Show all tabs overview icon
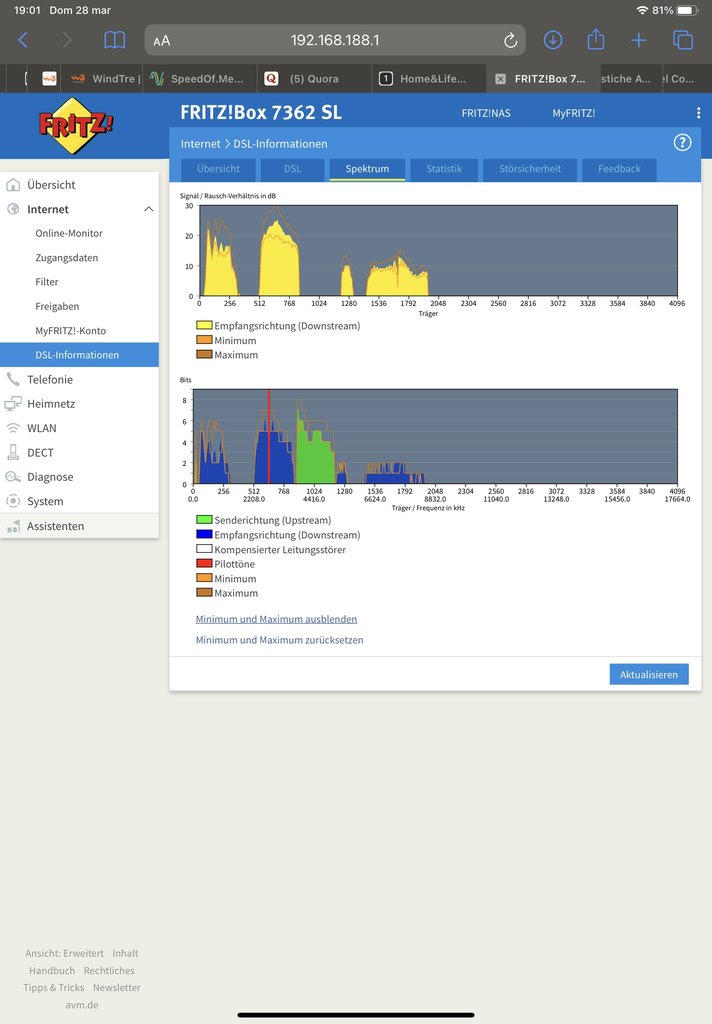This screenshot has width=712, height=1024. [x=683, y=40]
